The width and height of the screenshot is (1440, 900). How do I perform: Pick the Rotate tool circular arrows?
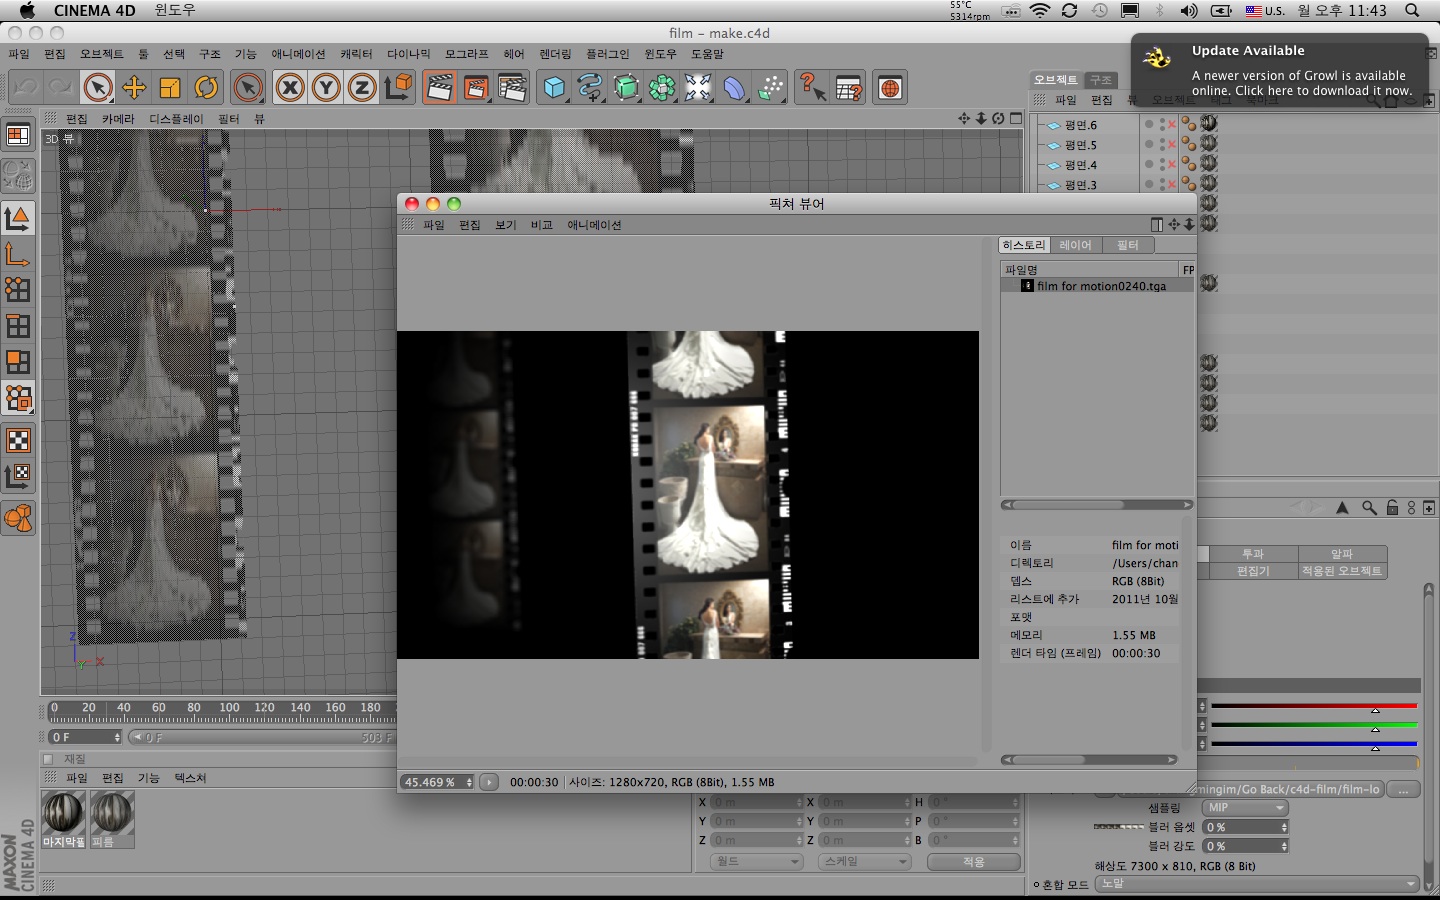[206, 88]
